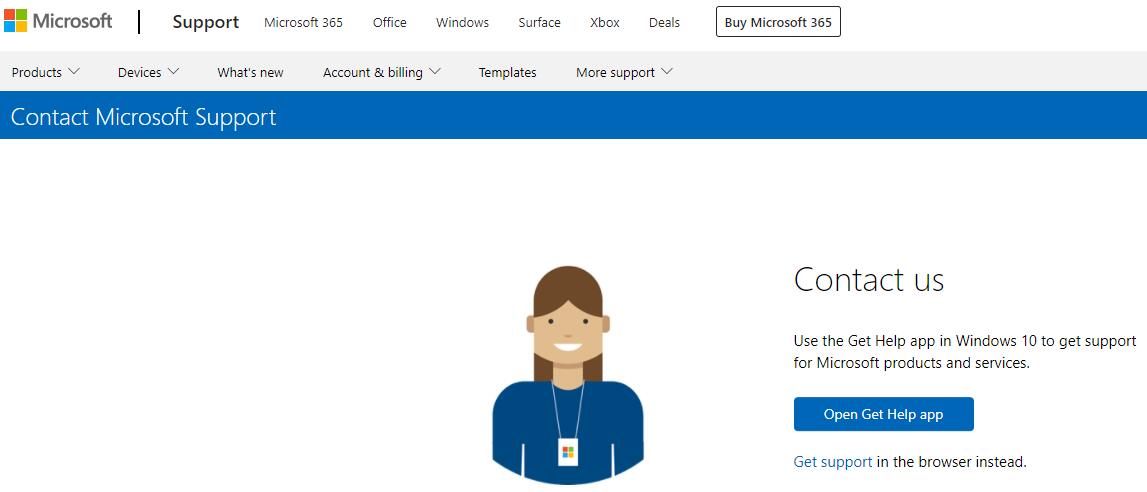This screenshot has height=492, width=1147.
Task: Click the Open Get Help app button
Action: tap(884, 414)
